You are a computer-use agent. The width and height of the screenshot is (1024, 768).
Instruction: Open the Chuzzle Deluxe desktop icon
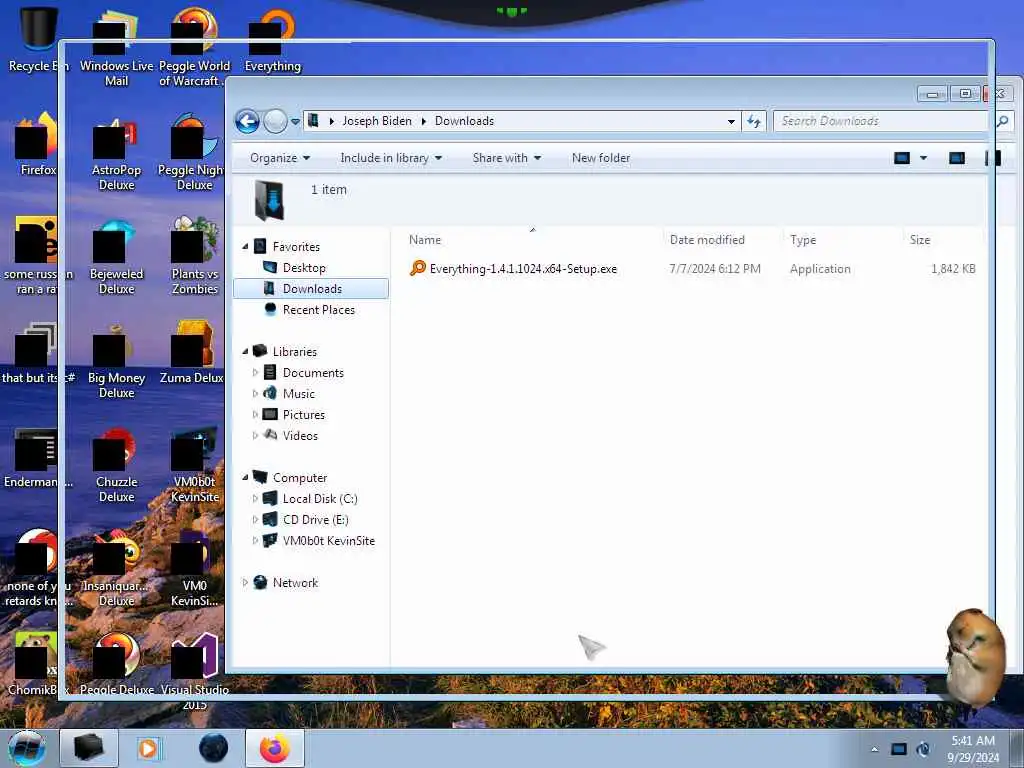click(x=116, y=465)
